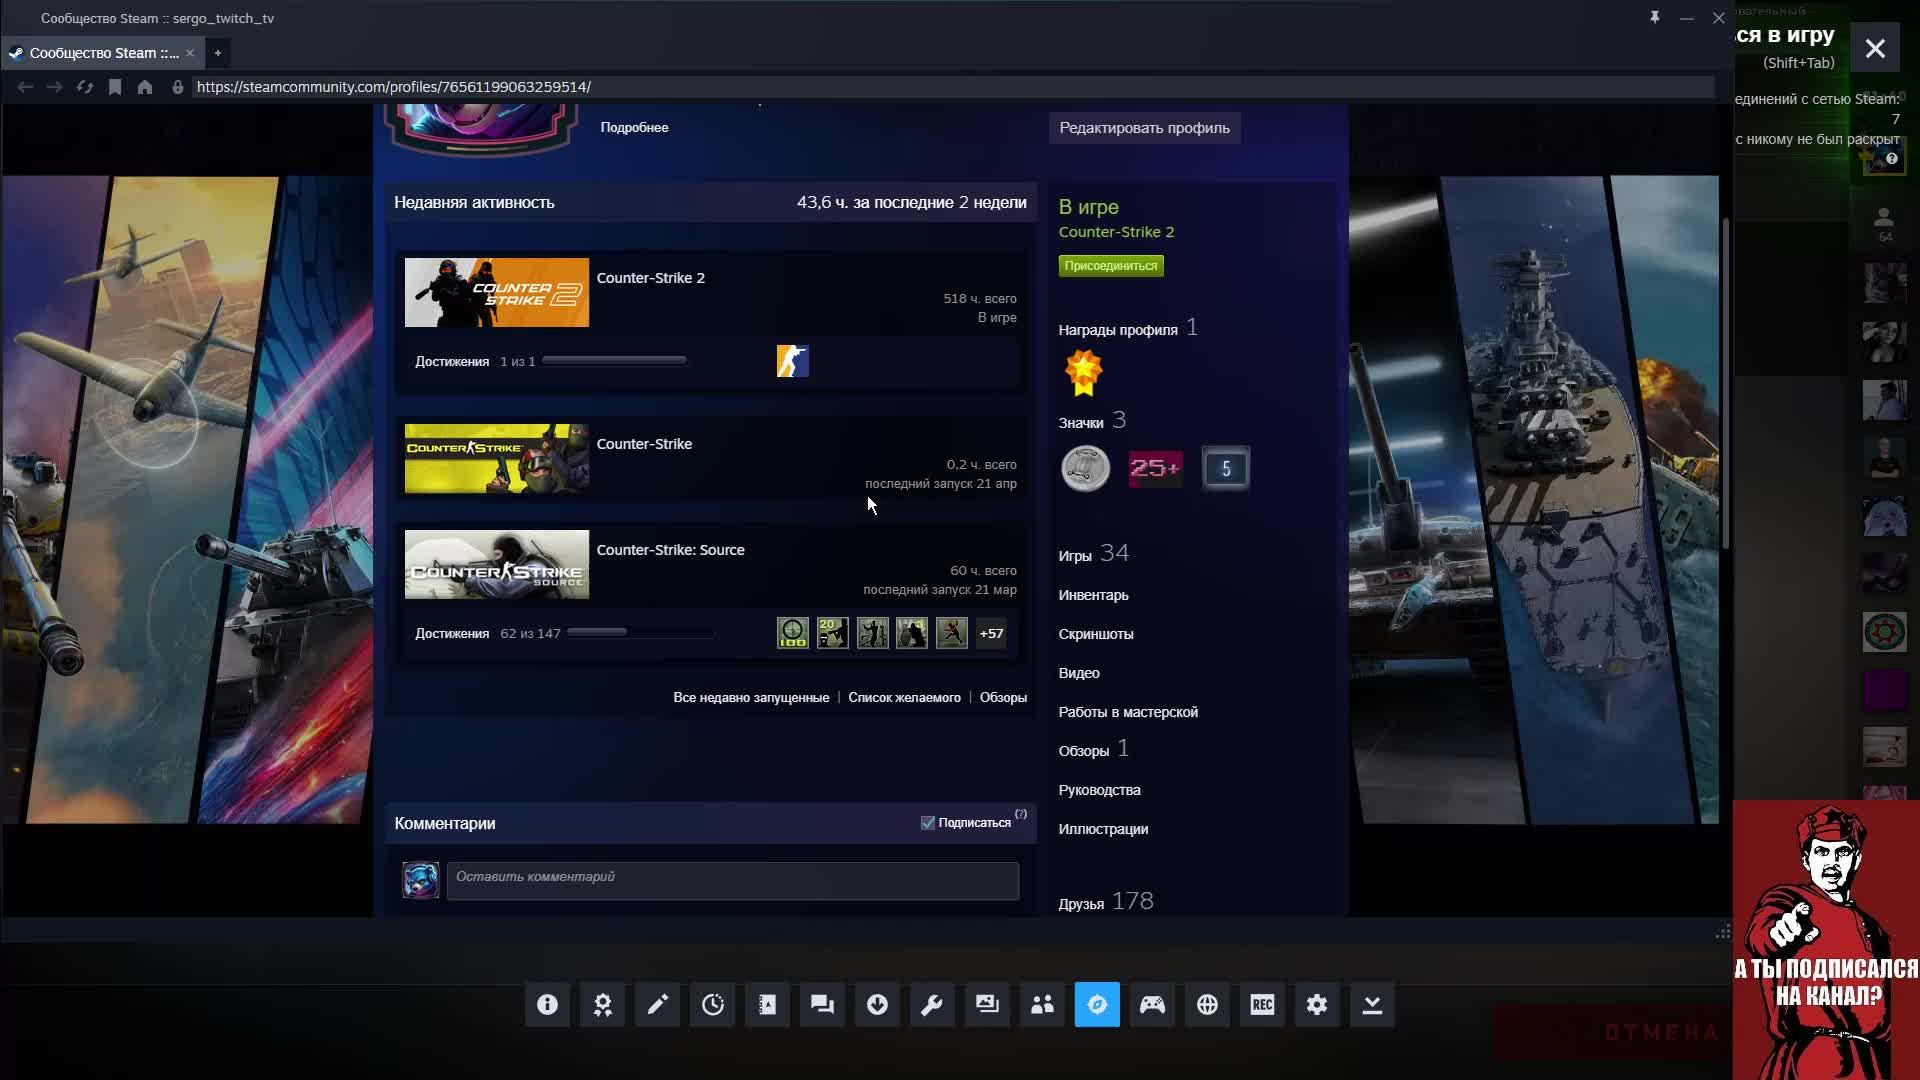Click the CS2 achievement icon
Image resolution: width=1920 pixels, height=1080 pixels.
(793, 361)
